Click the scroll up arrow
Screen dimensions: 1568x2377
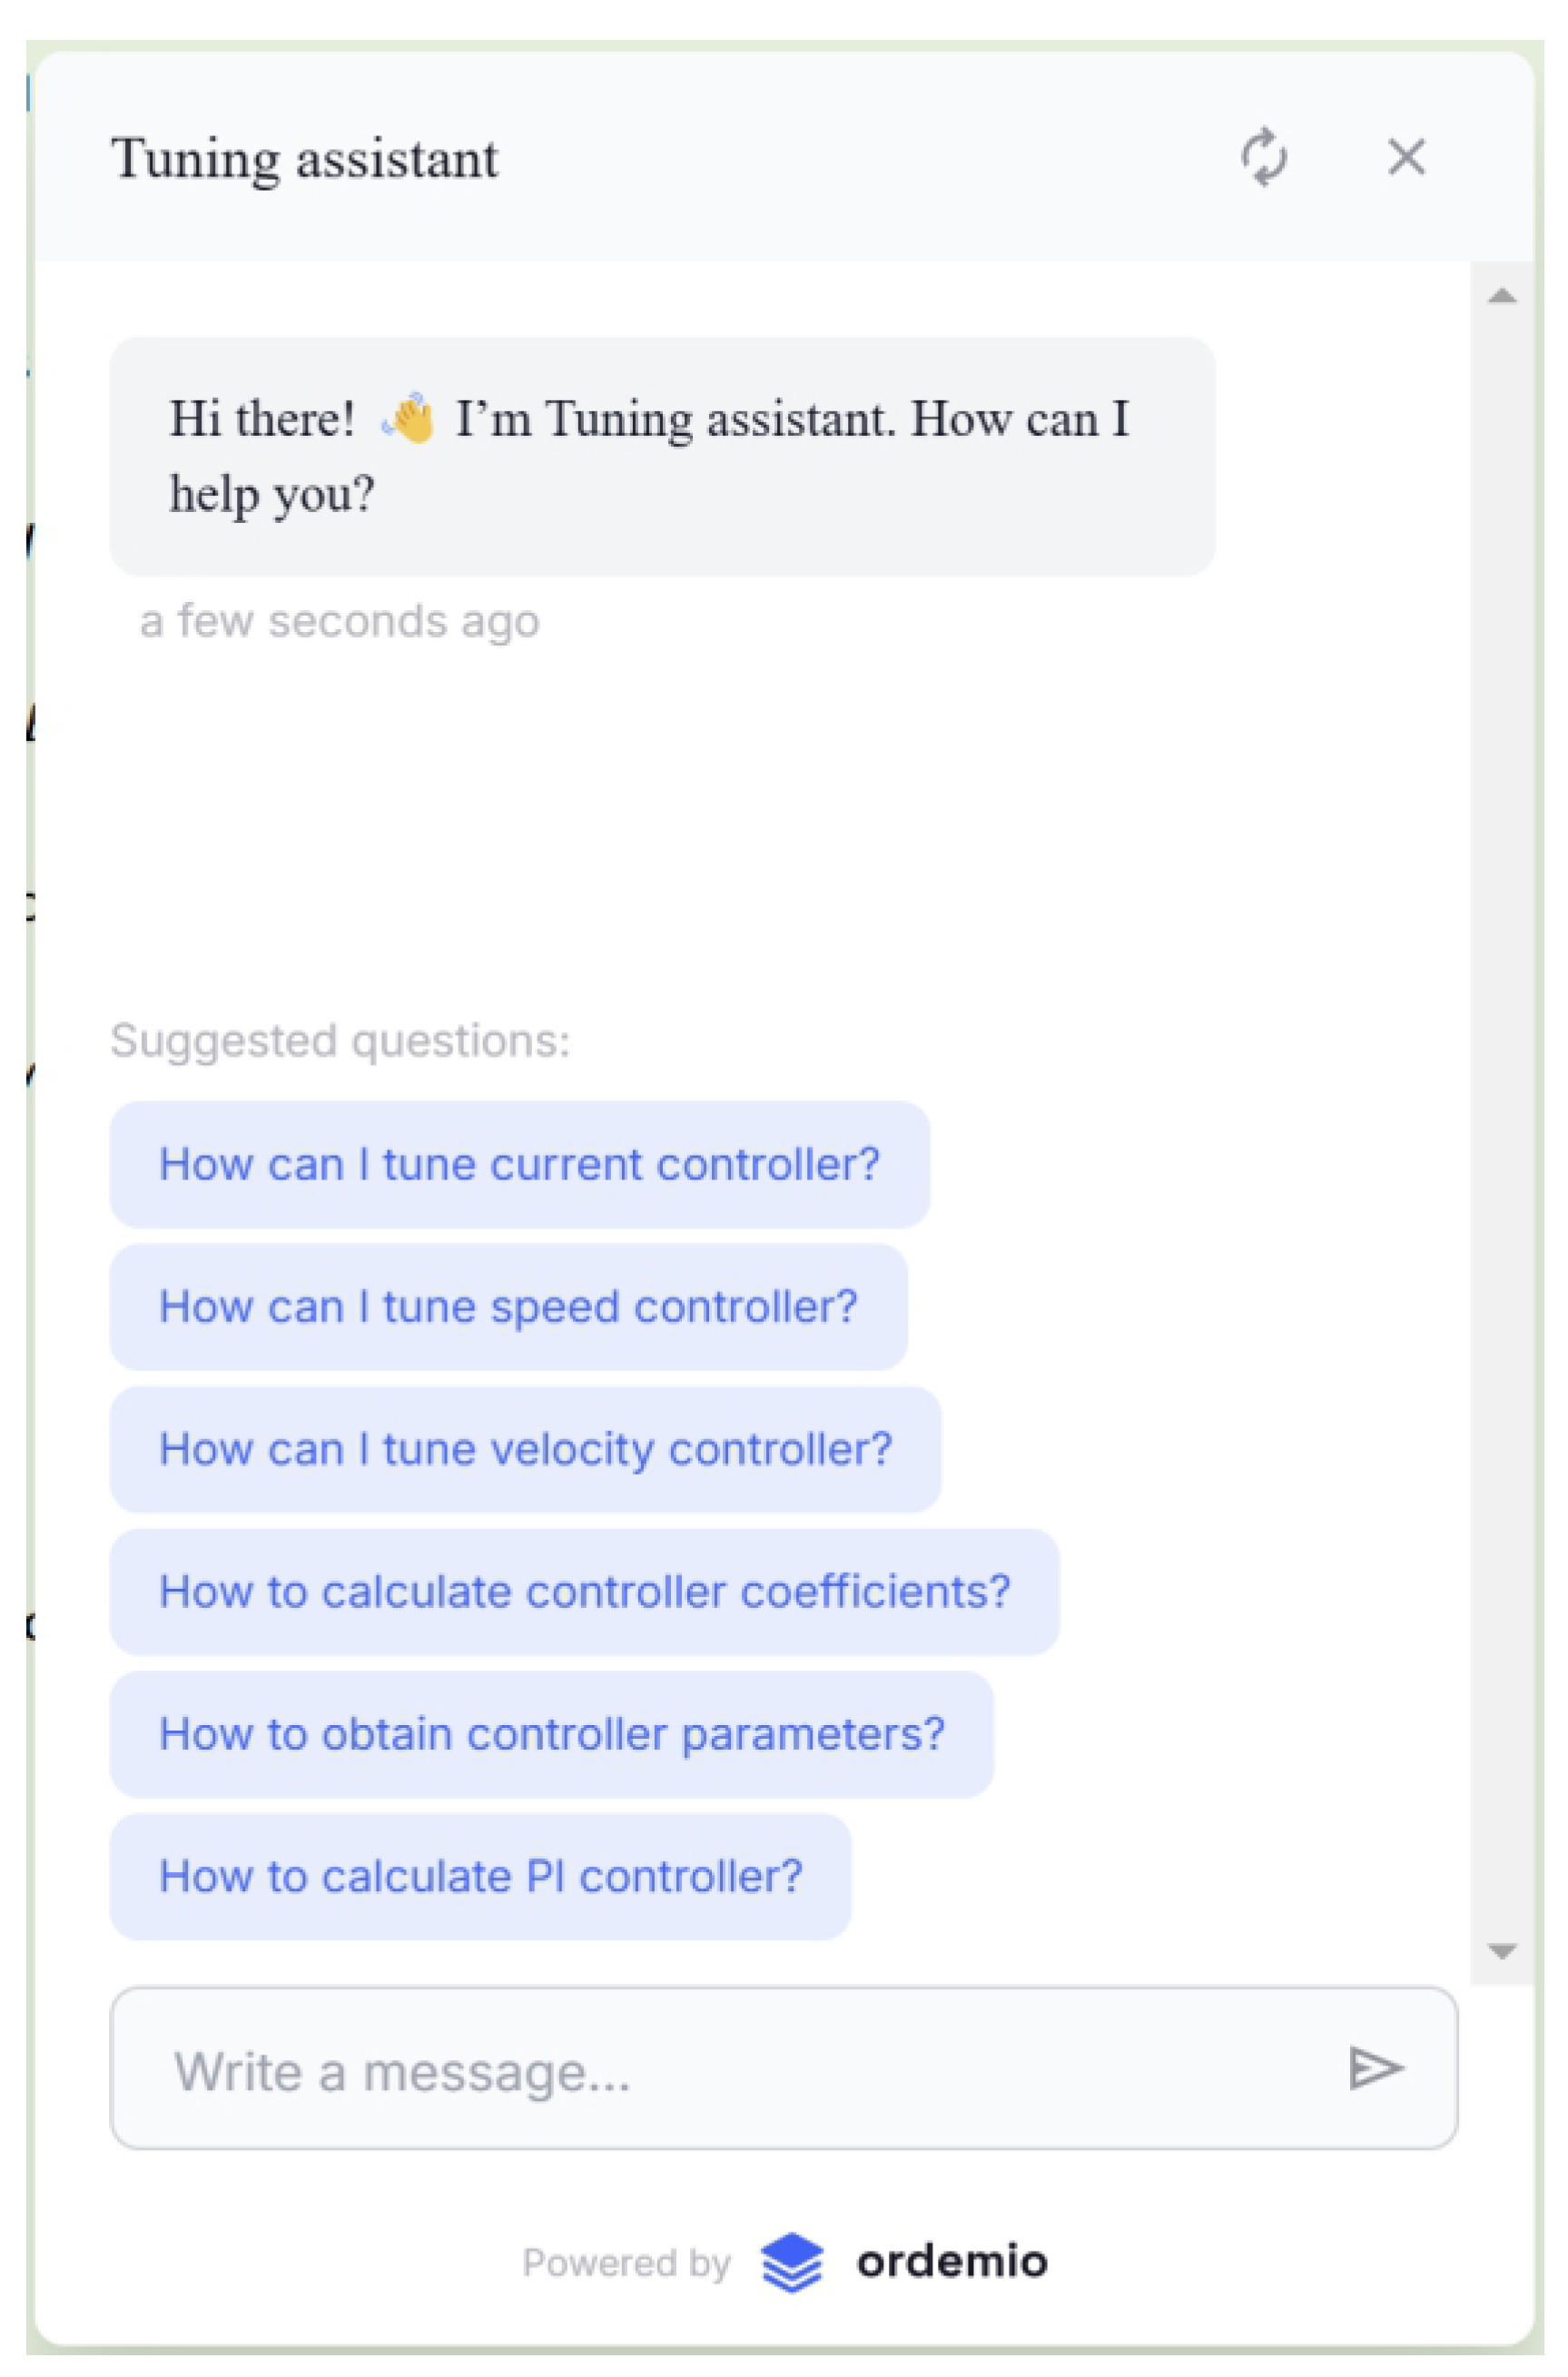click(1502, 296)
